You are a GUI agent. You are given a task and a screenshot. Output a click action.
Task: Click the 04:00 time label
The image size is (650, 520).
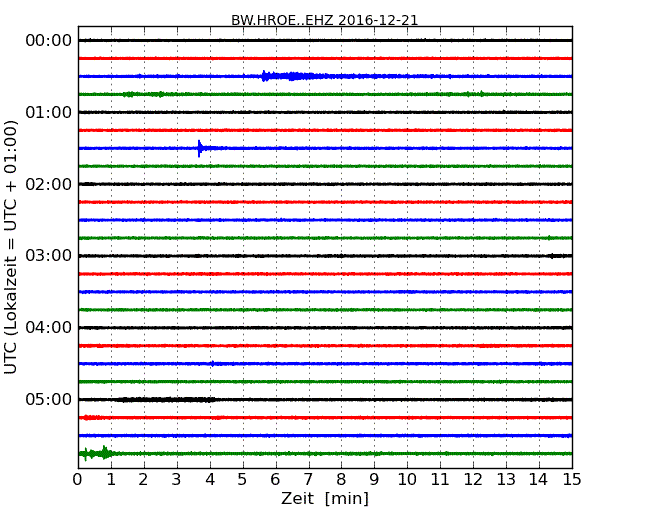pos(49,328)
